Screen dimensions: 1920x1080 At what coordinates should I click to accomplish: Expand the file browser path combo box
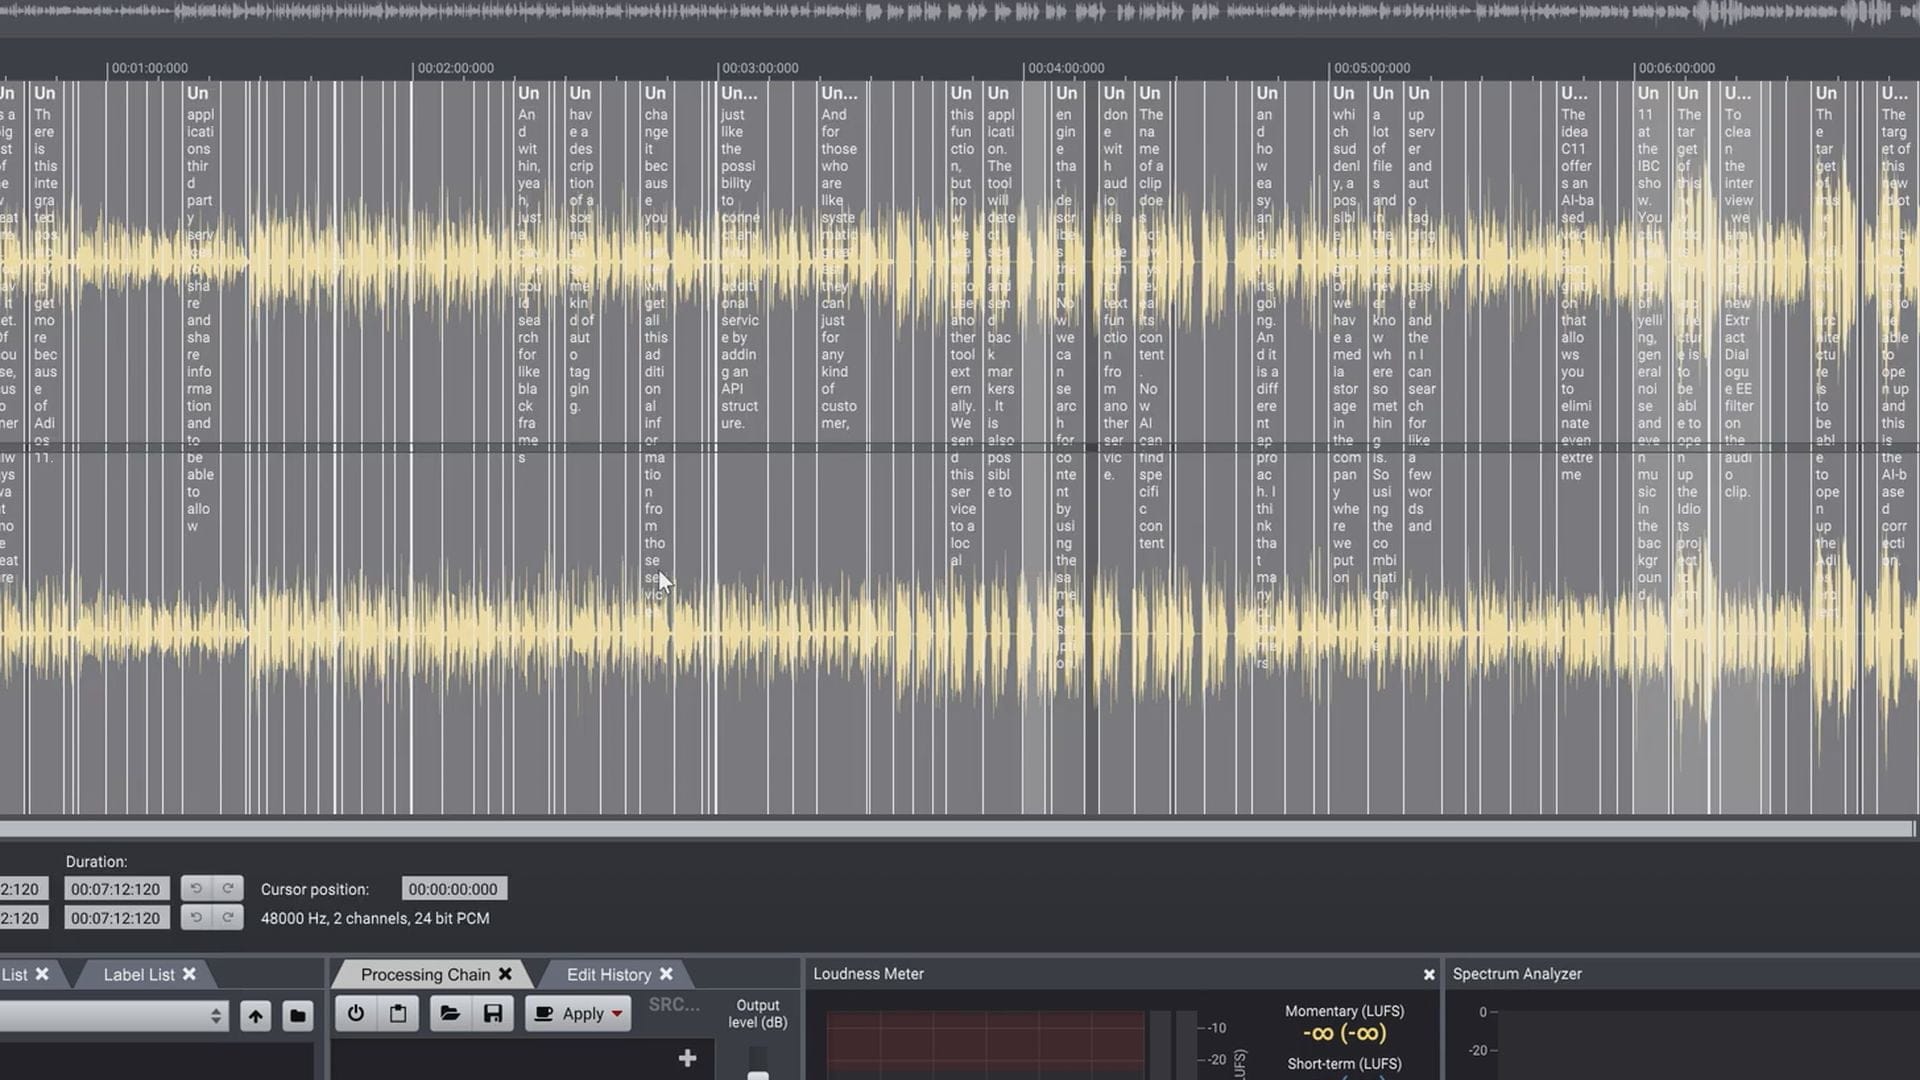216,1016
